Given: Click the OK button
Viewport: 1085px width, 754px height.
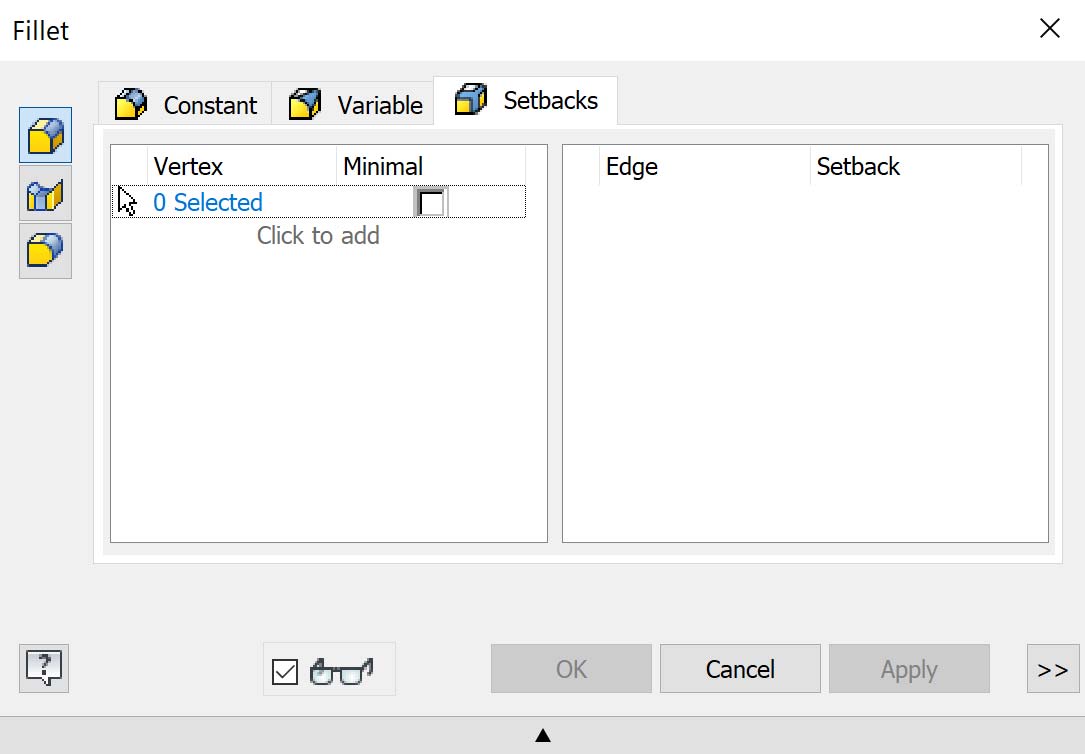Looking at the screenshot, I should [x=571, y=669].
